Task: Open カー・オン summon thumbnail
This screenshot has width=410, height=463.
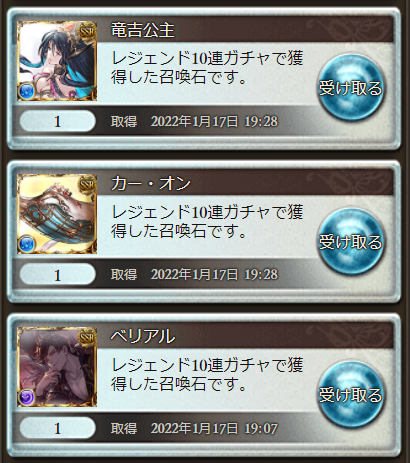Action: pos(57,214)
